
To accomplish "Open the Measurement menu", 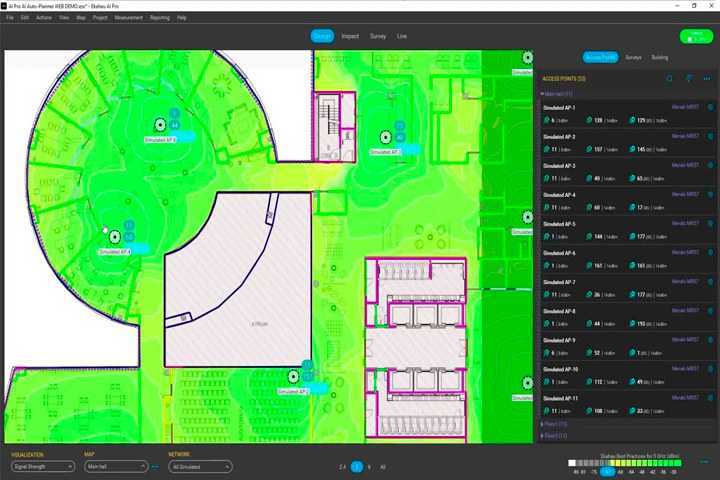I will coord(129,17).
